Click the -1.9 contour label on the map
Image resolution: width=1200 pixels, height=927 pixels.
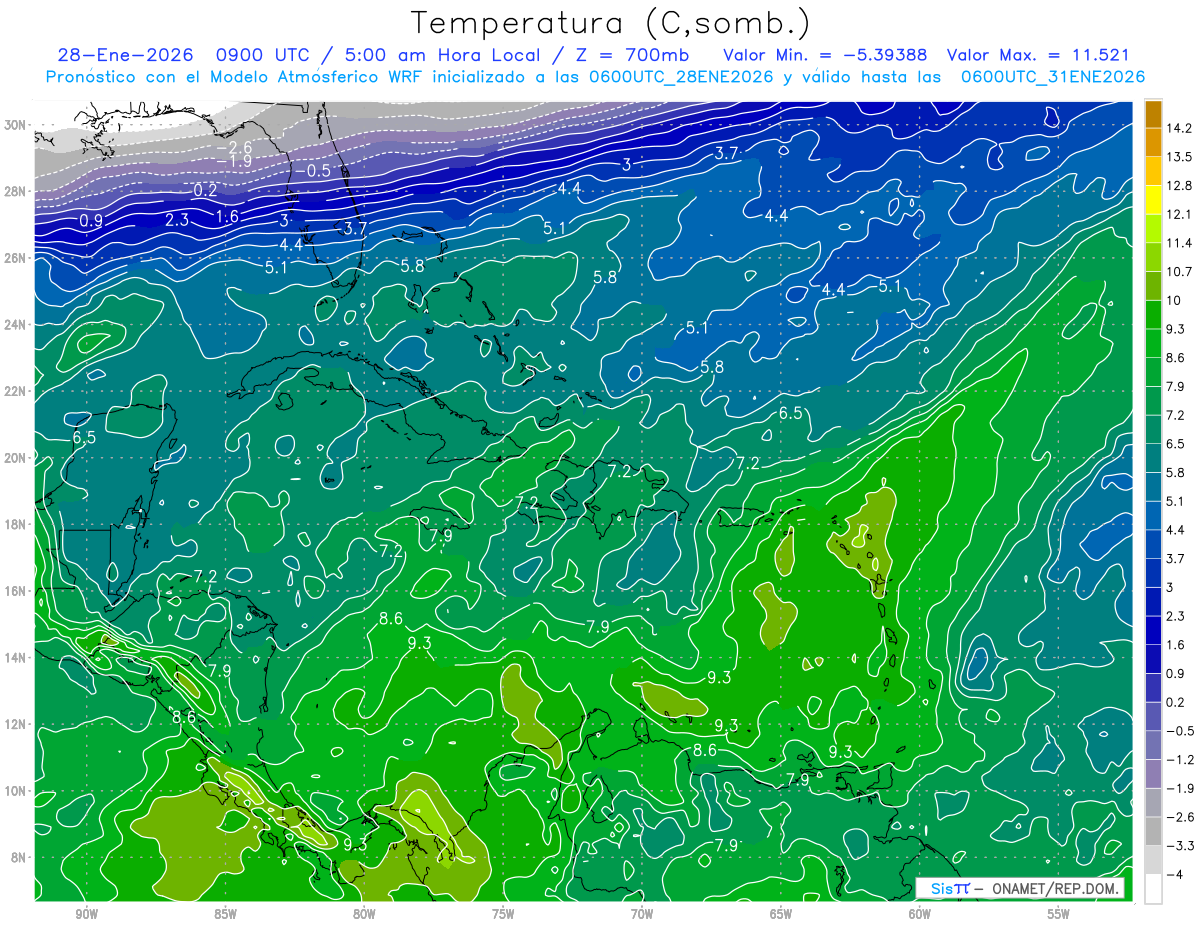point(234,161)
